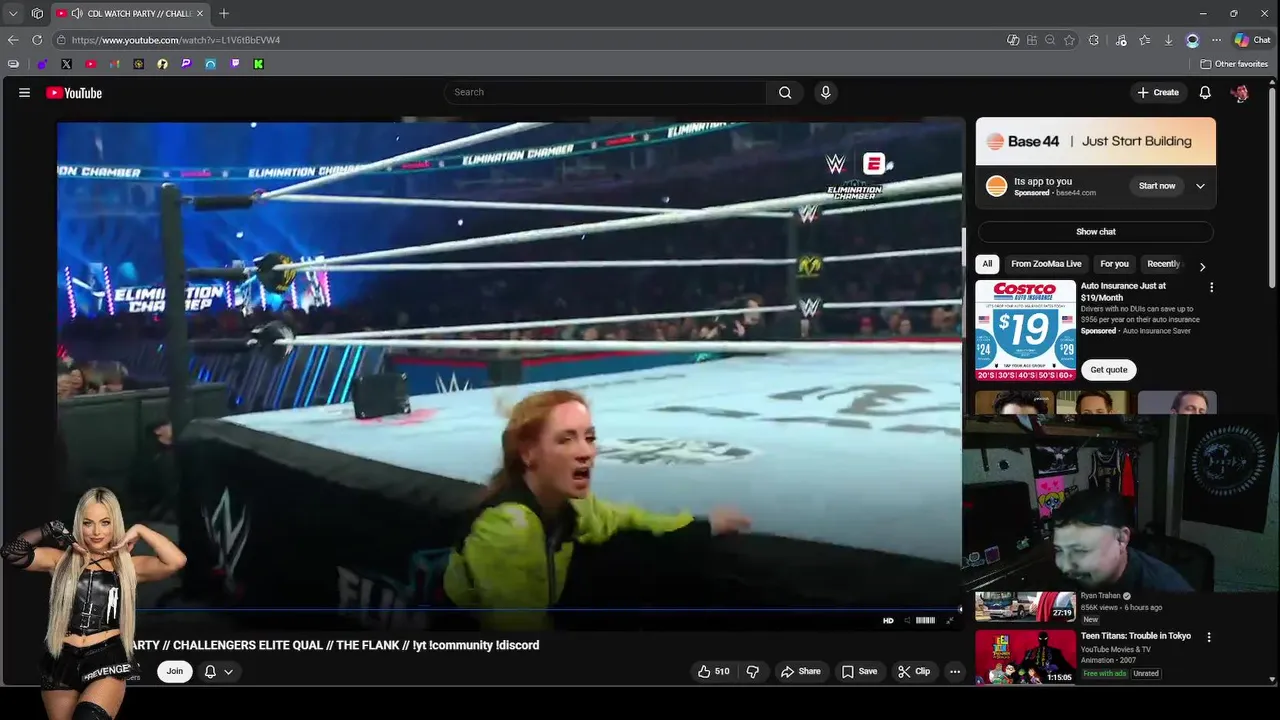Focus the YouTube search field
The height and width of the screenshot is (720, 1280).
click(605, 92)
